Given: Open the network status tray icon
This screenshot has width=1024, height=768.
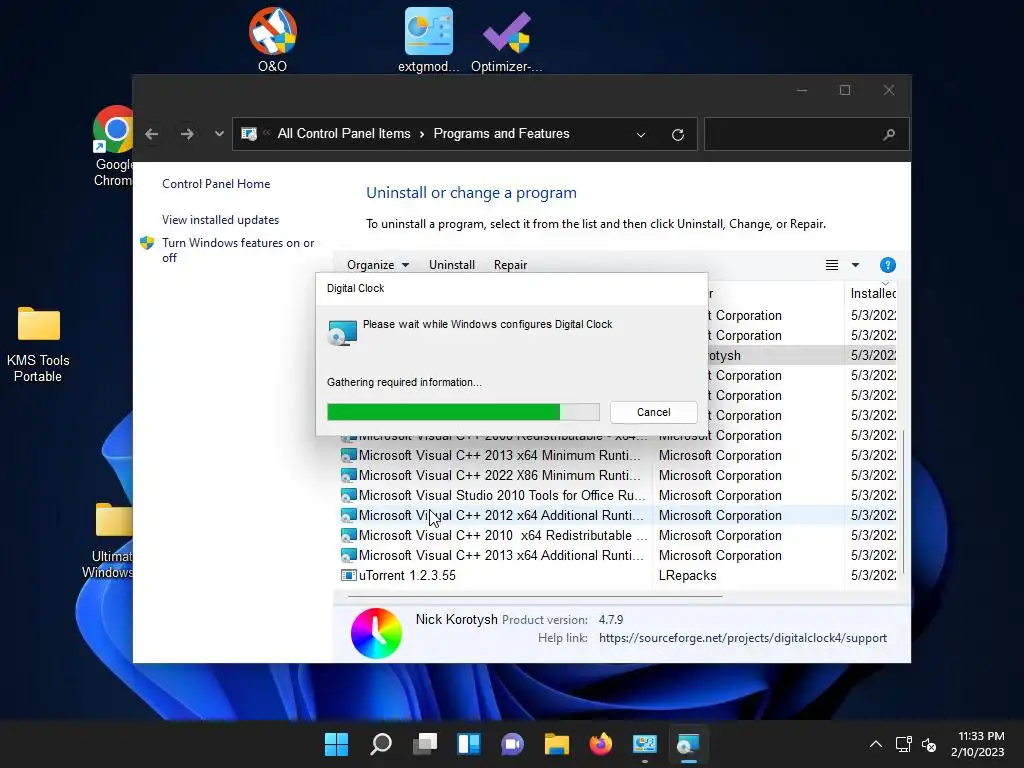Looking at the screenshot, I should [904, 744].
